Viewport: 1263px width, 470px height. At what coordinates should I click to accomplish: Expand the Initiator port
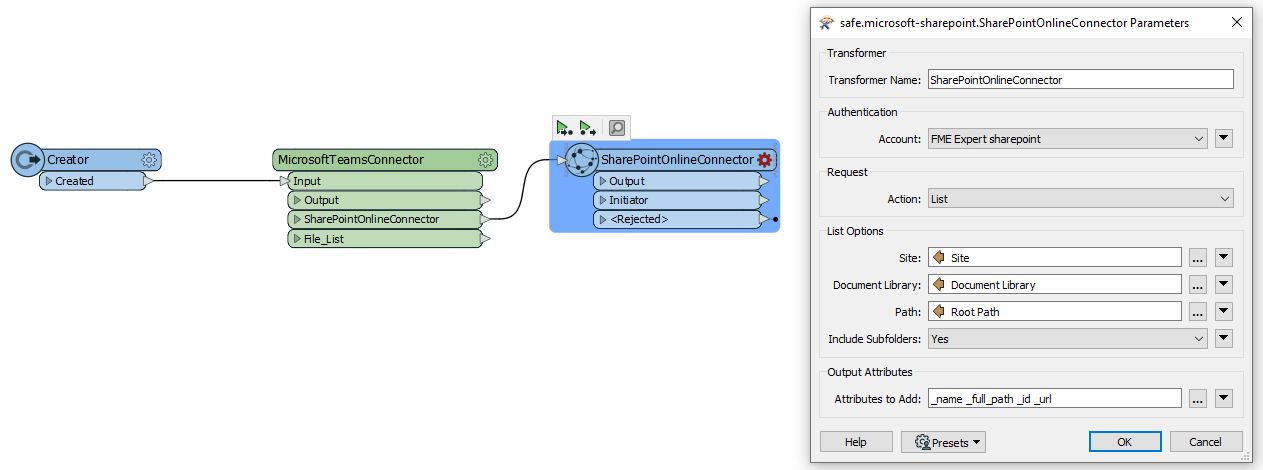(x=602, y=200)
